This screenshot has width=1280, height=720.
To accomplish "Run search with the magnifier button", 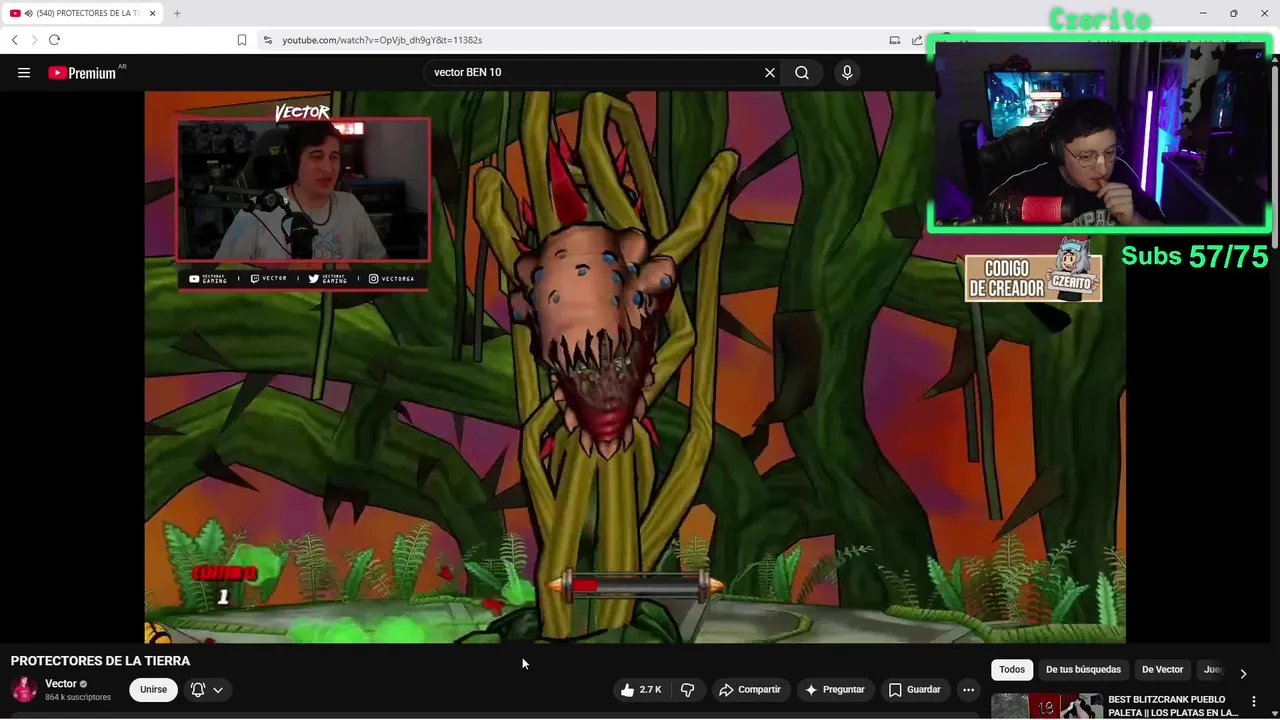I will coord(802,72).
